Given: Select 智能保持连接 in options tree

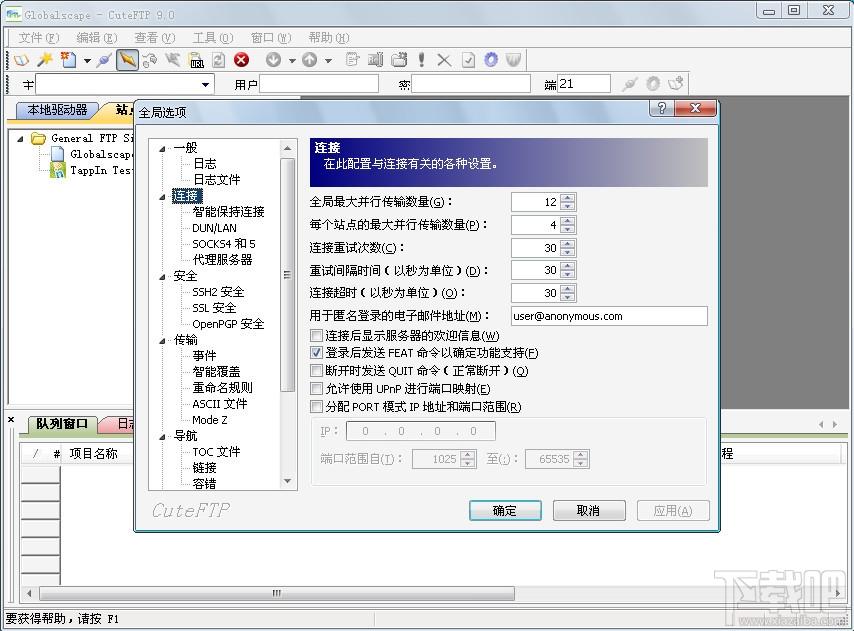Looking at the screenshot, I should (228, 212).
